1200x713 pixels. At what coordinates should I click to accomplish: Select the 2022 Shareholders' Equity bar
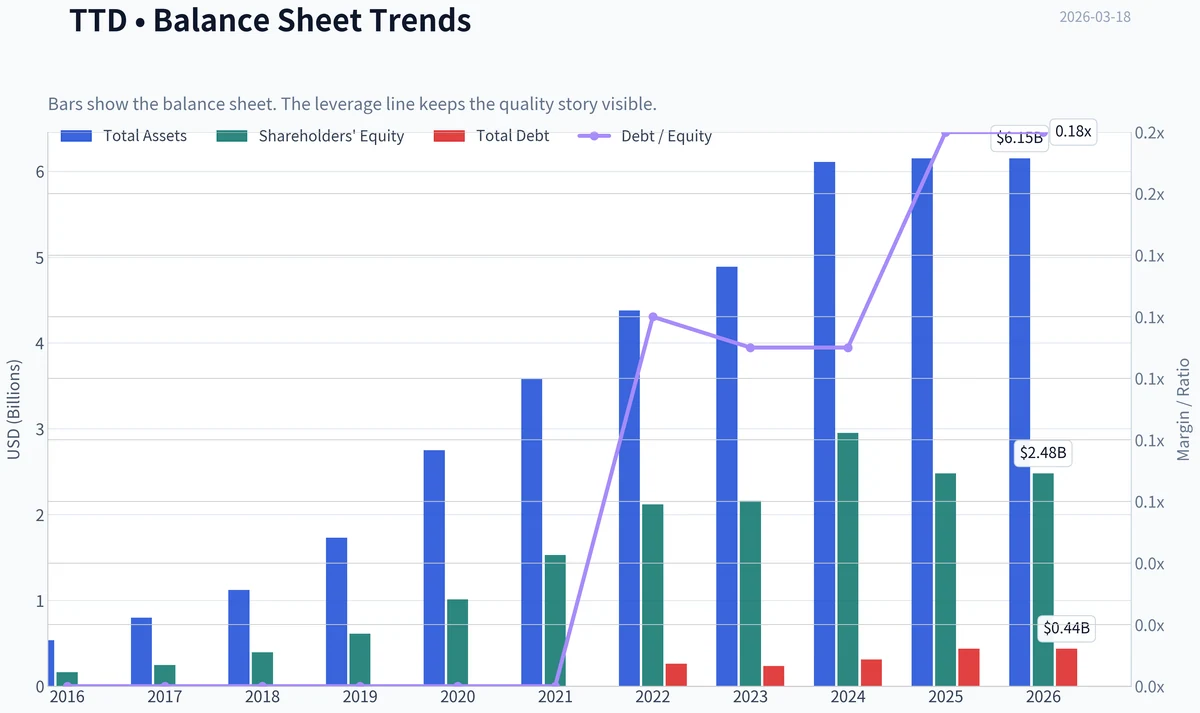(652, 595)
